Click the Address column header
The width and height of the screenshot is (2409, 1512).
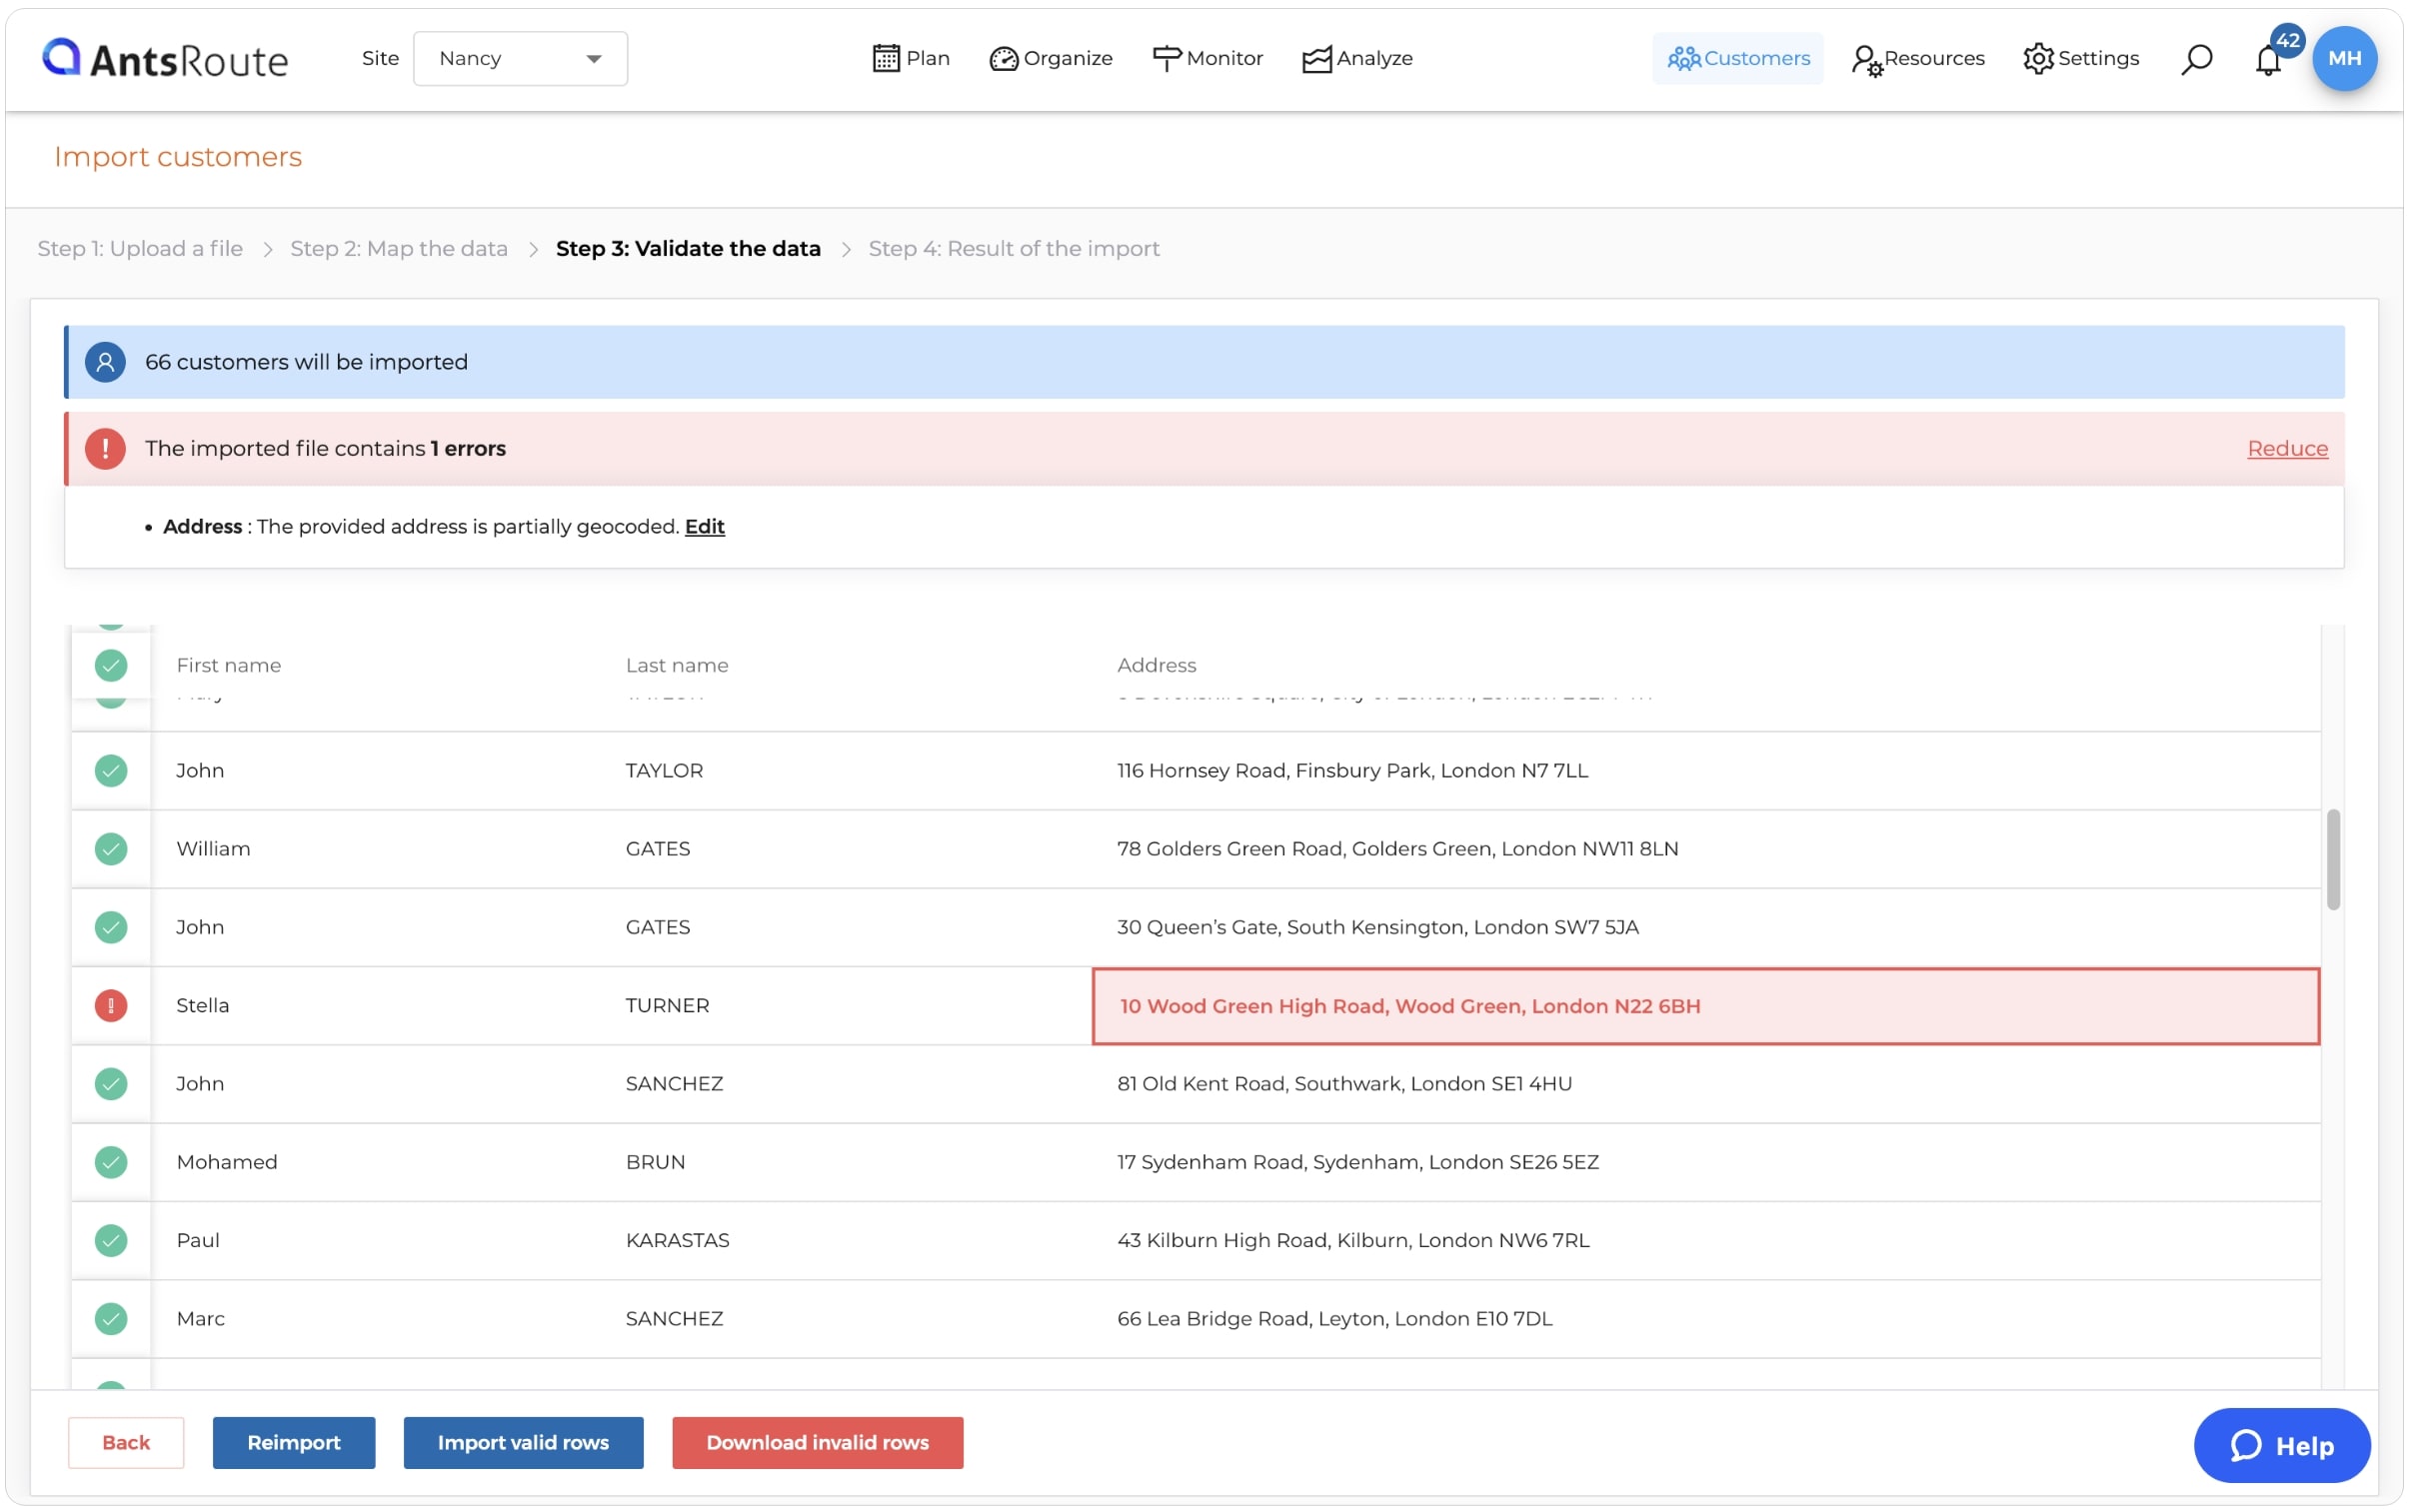pos(1156,665)
